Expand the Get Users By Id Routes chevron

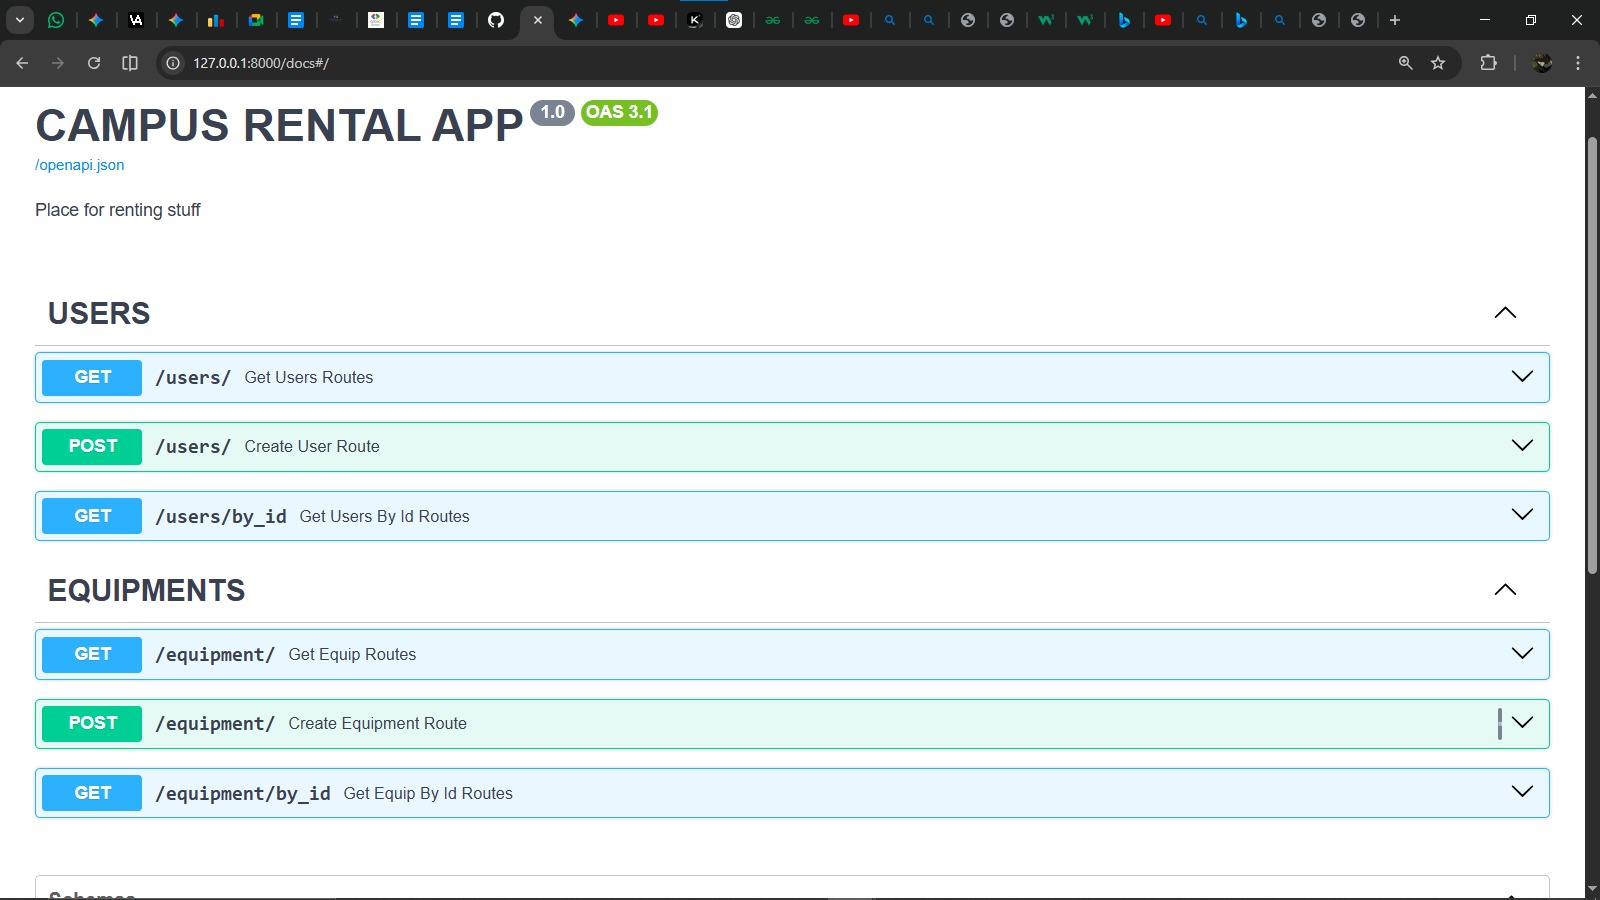click(x=1521, y=515)
